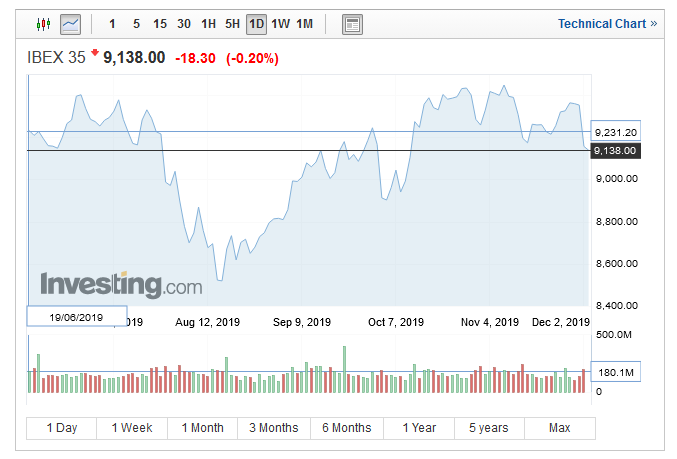The width and height of the screenshot is (677, 459).
Task: Click the (-0.20%) percent change
Action: click(253, 58)
